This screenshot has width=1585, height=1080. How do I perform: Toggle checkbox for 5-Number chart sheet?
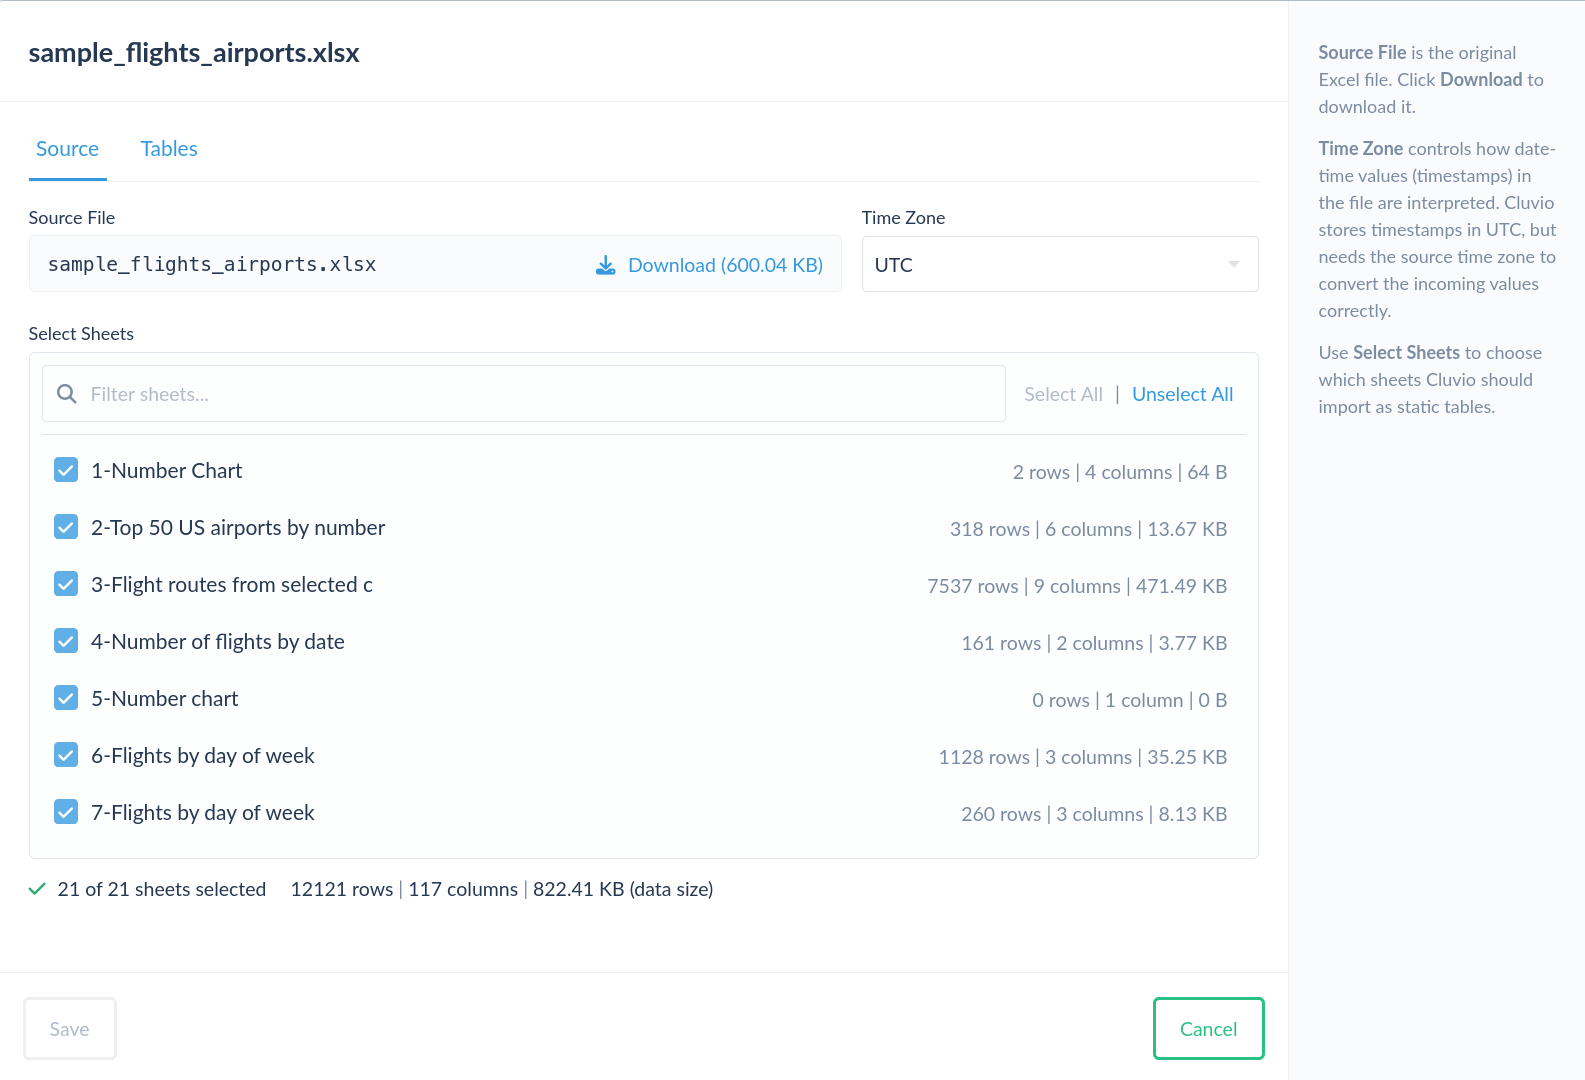(66, 698)
